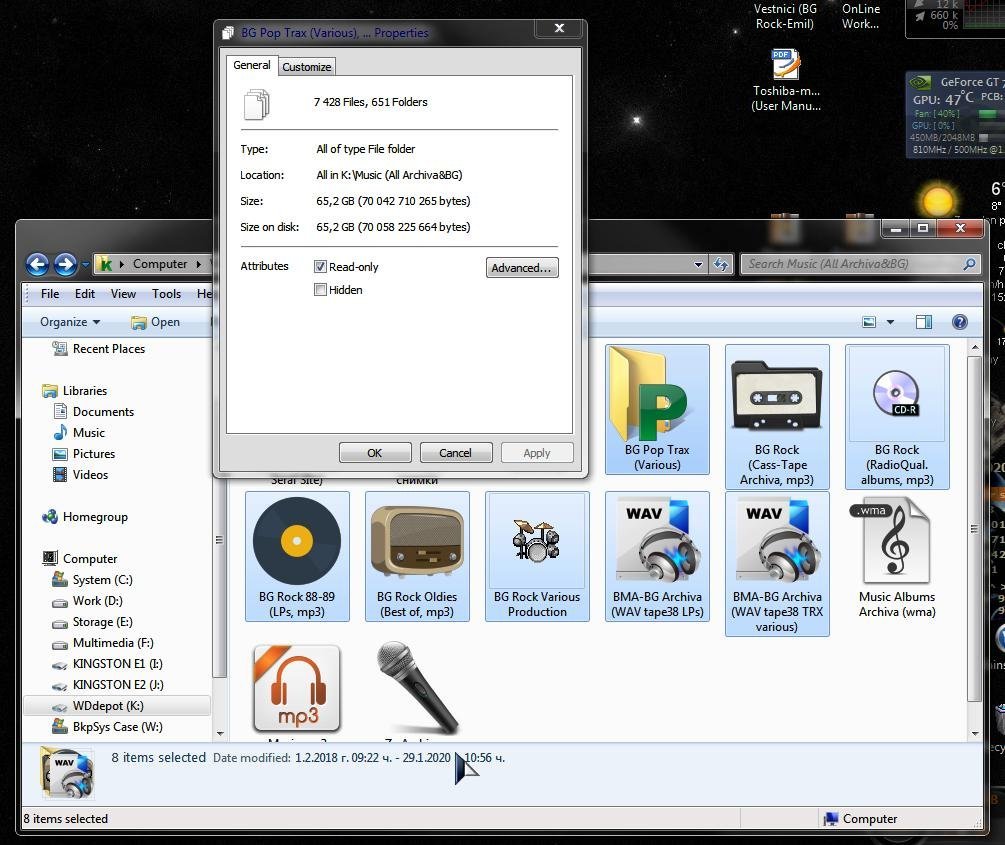Click the Explorer help question mark icon

click(x=959, y=322)
